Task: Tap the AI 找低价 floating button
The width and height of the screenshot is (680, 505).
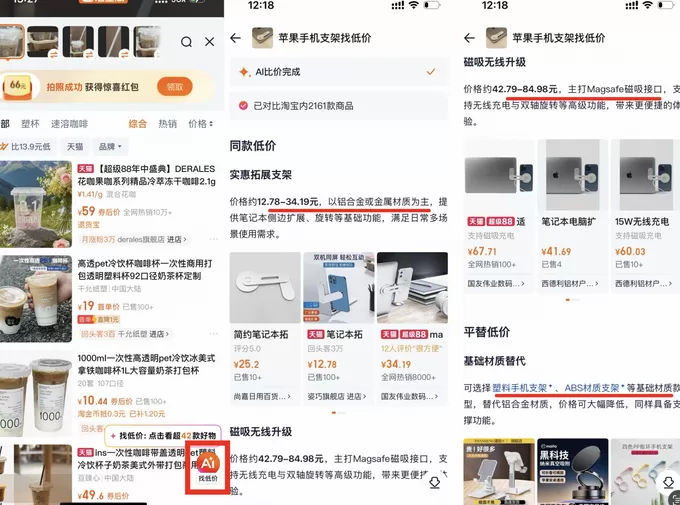Action: (208, 468)
